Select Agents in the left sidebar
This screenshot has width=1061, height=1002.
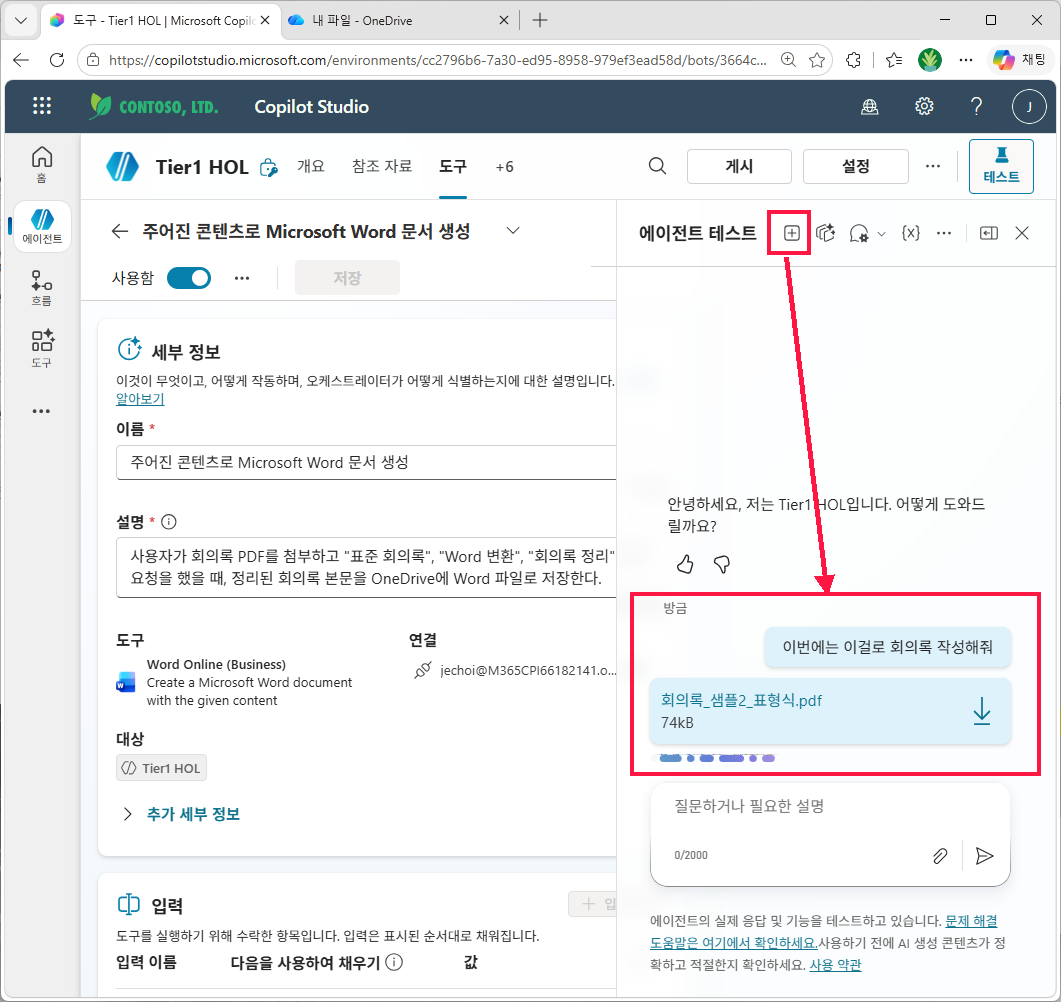pos(42,227)
